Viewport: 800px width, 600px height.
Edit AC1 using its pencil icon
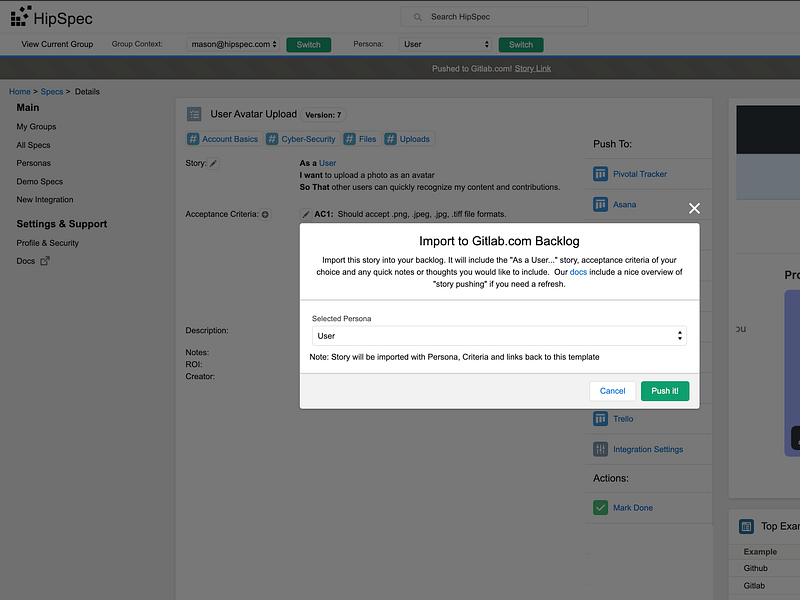coord(306,214)
